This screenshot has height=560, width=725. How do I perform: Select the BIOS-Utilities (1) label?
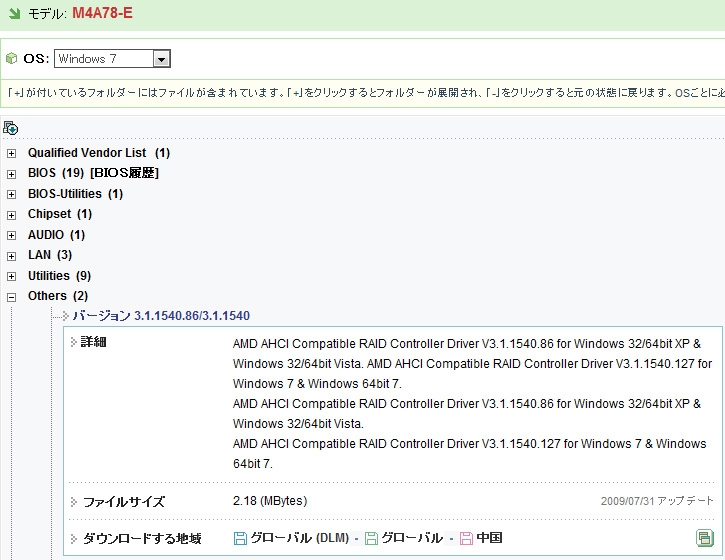click(x=75, y=194)
